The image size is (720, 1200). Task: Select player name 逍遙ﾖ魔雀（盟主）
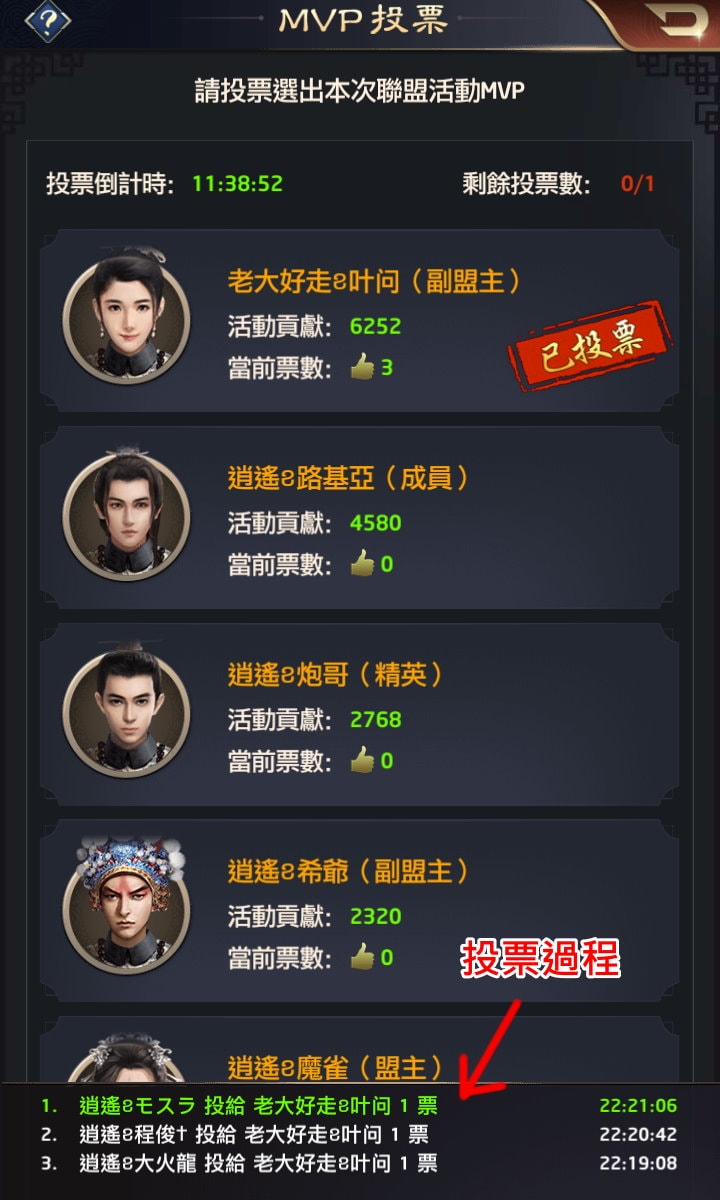click(336, 1068)
